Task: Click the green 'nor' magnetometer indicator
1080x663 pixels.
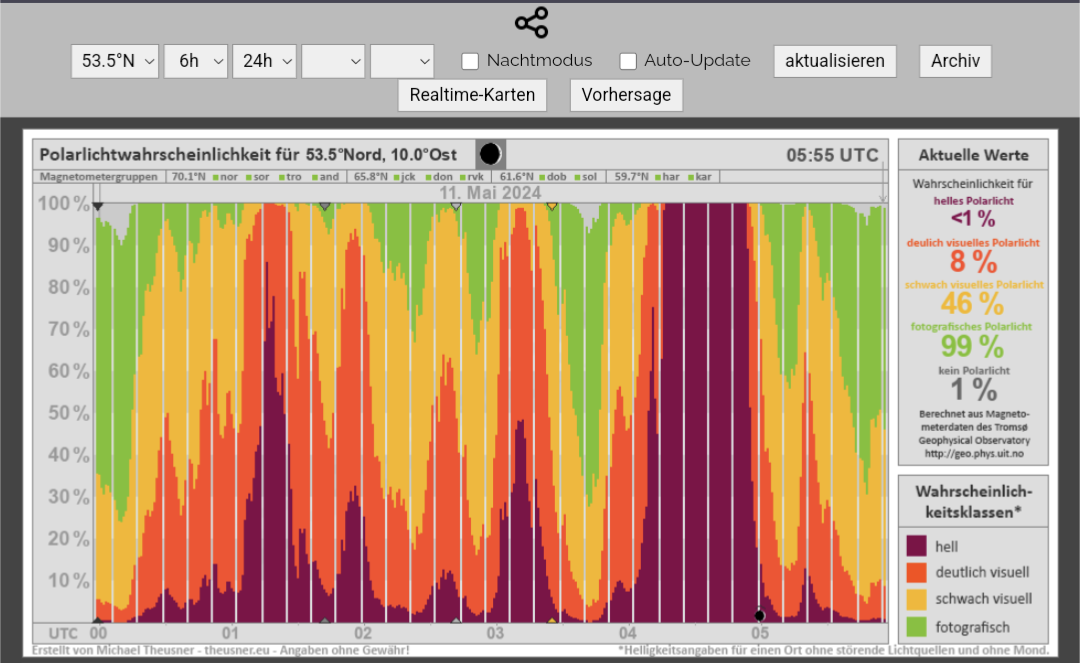Action: (x=214, y=177)
